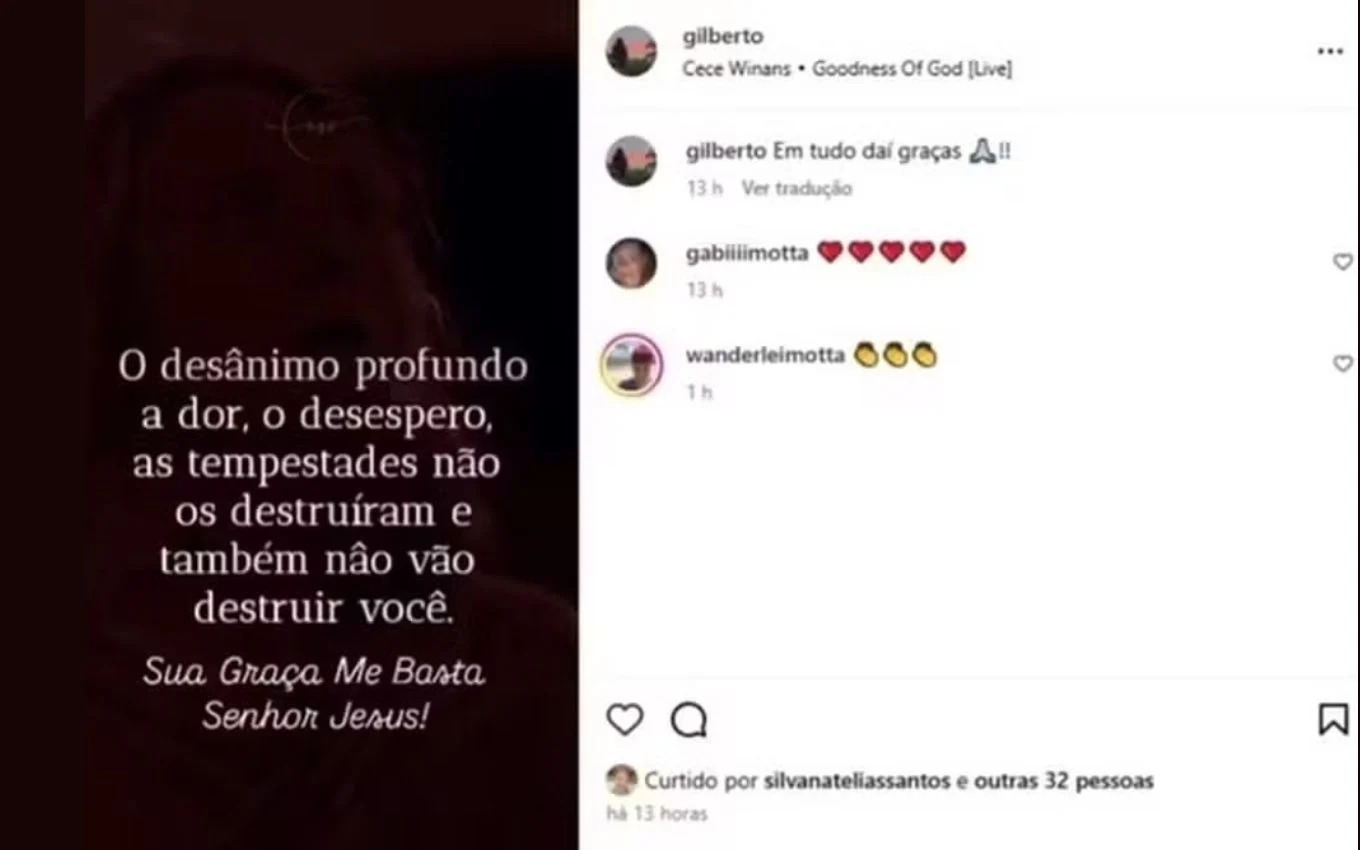Screen dimensions: 1360x850
Task: Like wanderleimotta's comment heart
Action: pos(1343,364)
